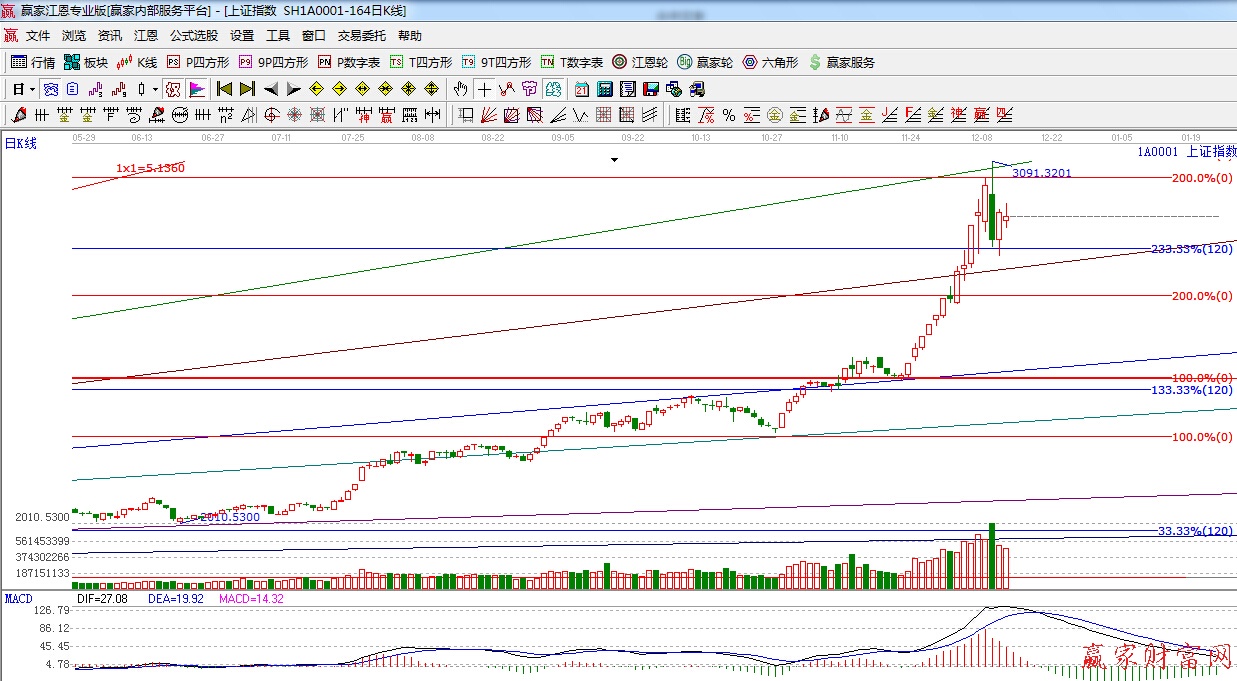Click the 9P四方形 button
Screen dimensions: 1237x681
click(x=273, y=62)
